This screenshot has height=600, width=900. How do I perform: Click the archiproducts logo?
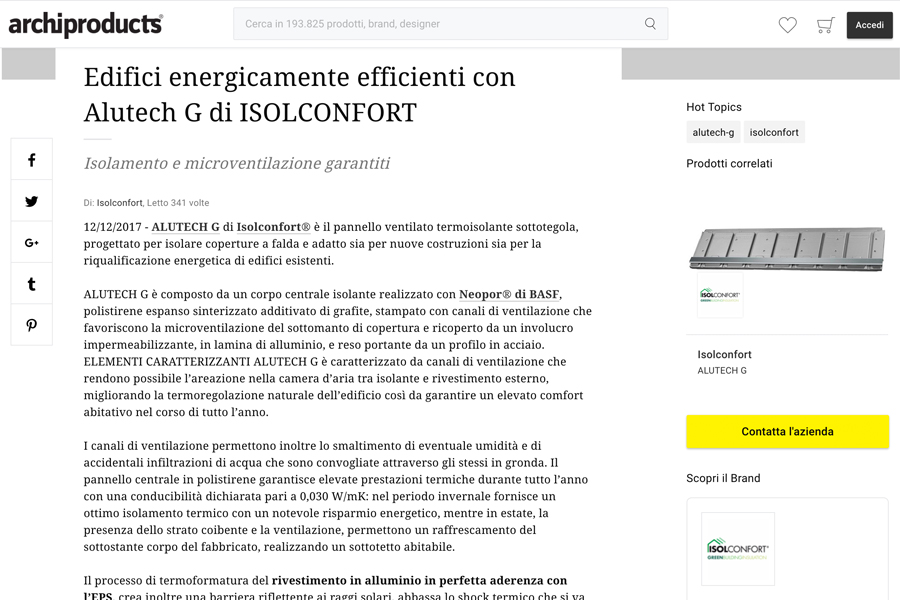[85, 25]
